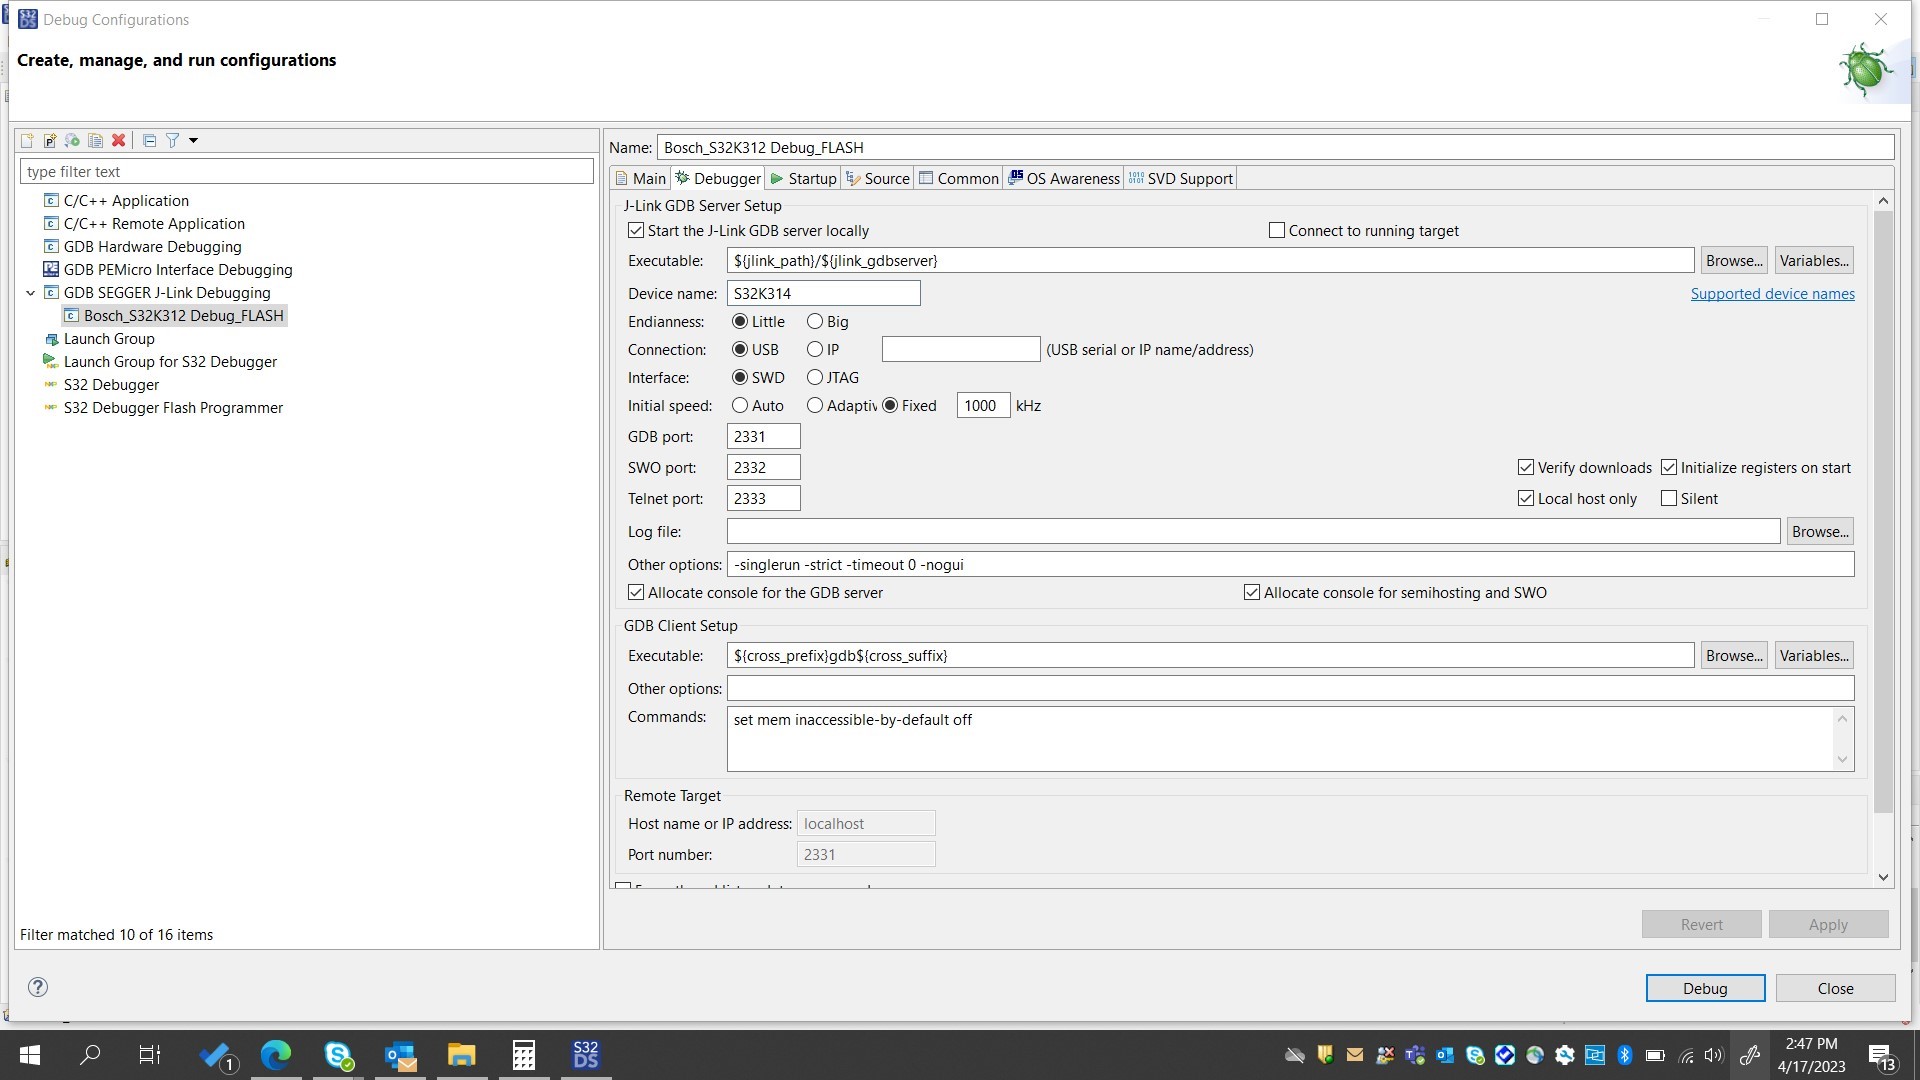Screen dimensions: 1920x1080
Task: Click the help question mark icon
Action: pyautogui.click(x=38, y=987)
